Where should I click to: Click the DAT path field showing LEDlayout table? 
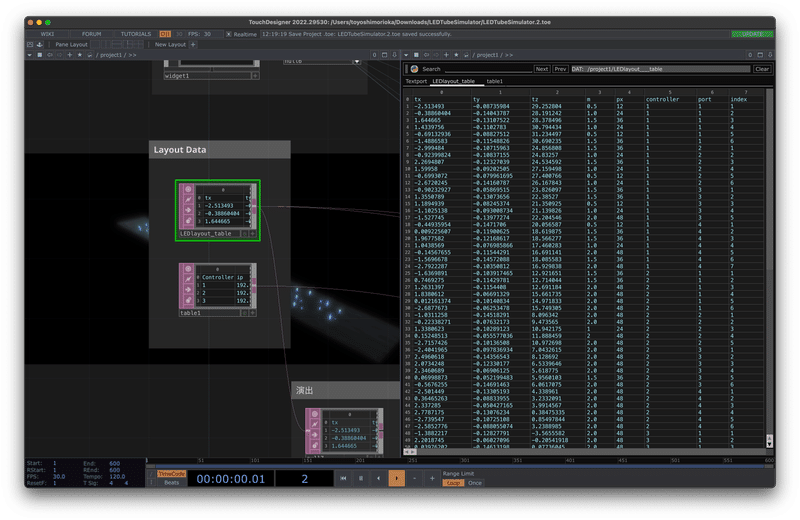[x=661, y=69]
